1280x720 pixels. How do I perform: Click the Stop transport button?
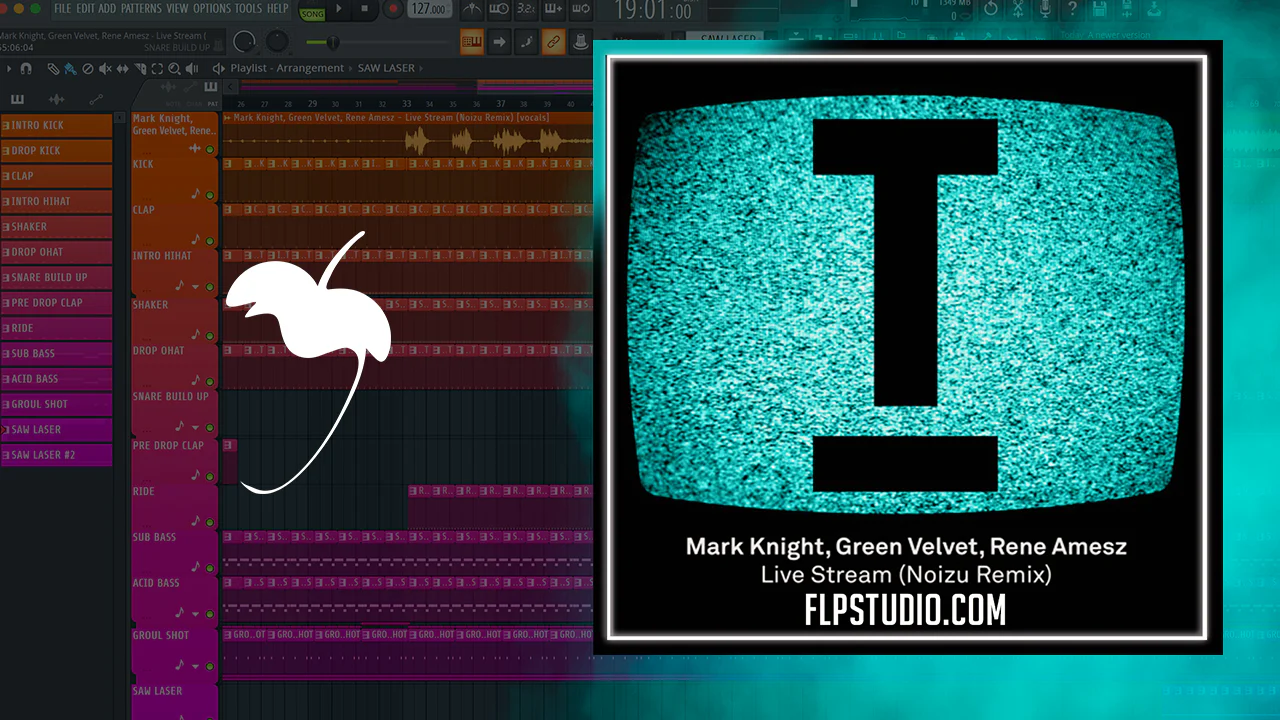click(364, 9)
